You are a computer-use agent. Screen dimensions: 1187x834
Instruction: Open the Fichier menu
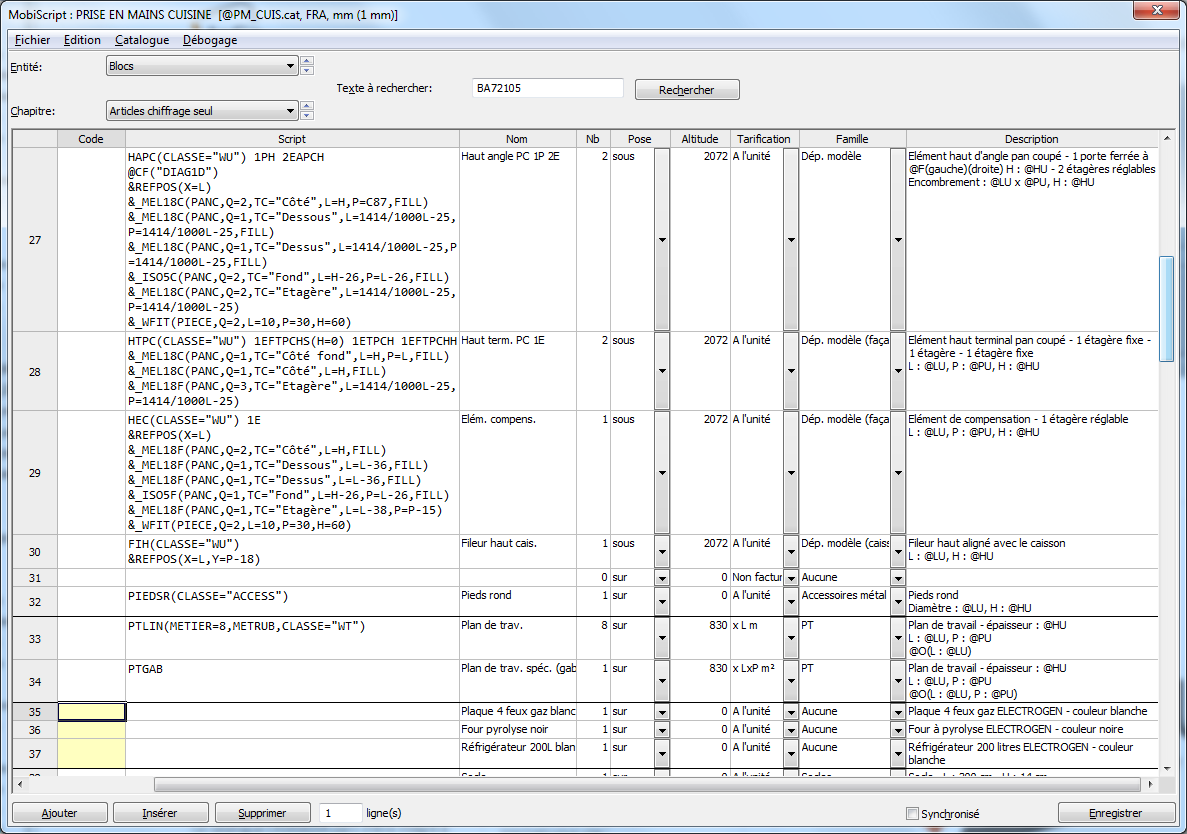[33, 40]
